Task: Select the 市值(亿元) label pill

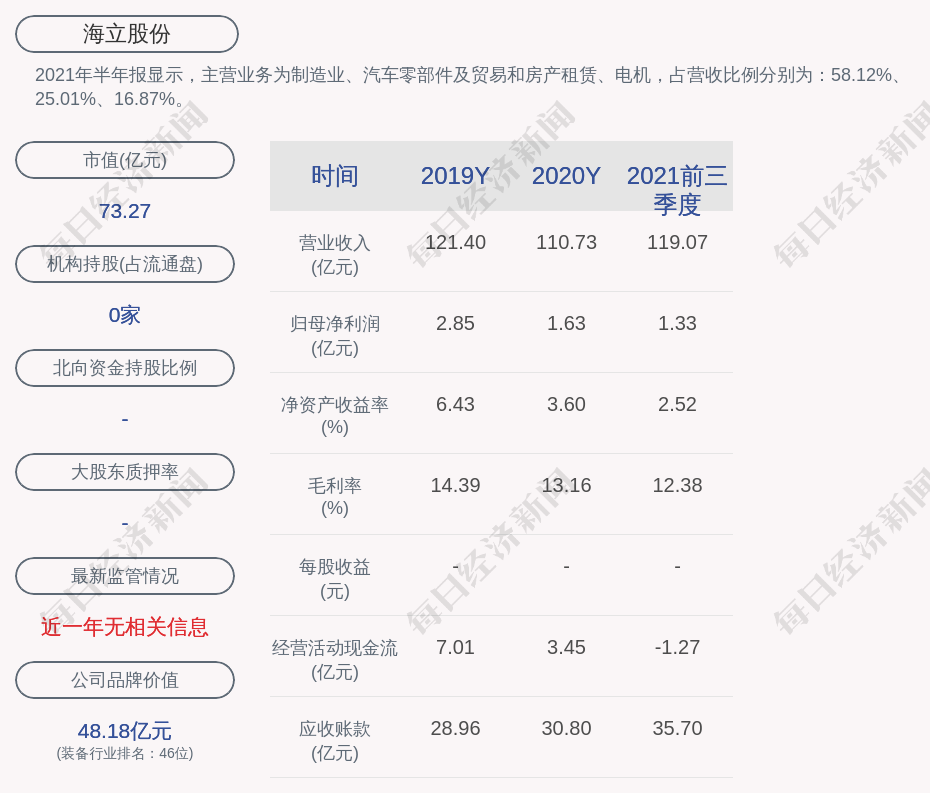Action: 125,160
